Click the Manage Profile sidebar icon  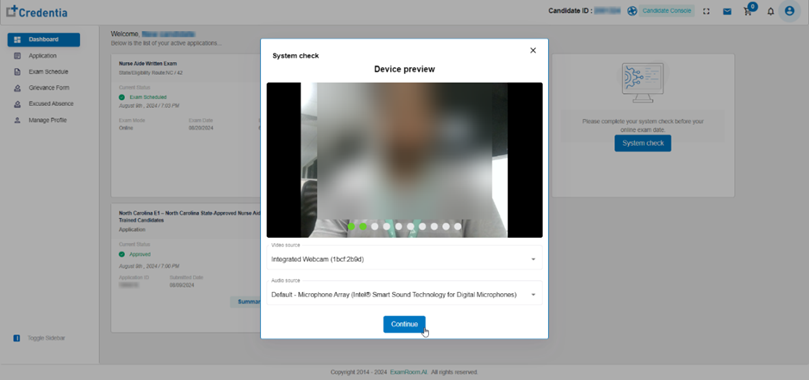click(x=17, y=120)
